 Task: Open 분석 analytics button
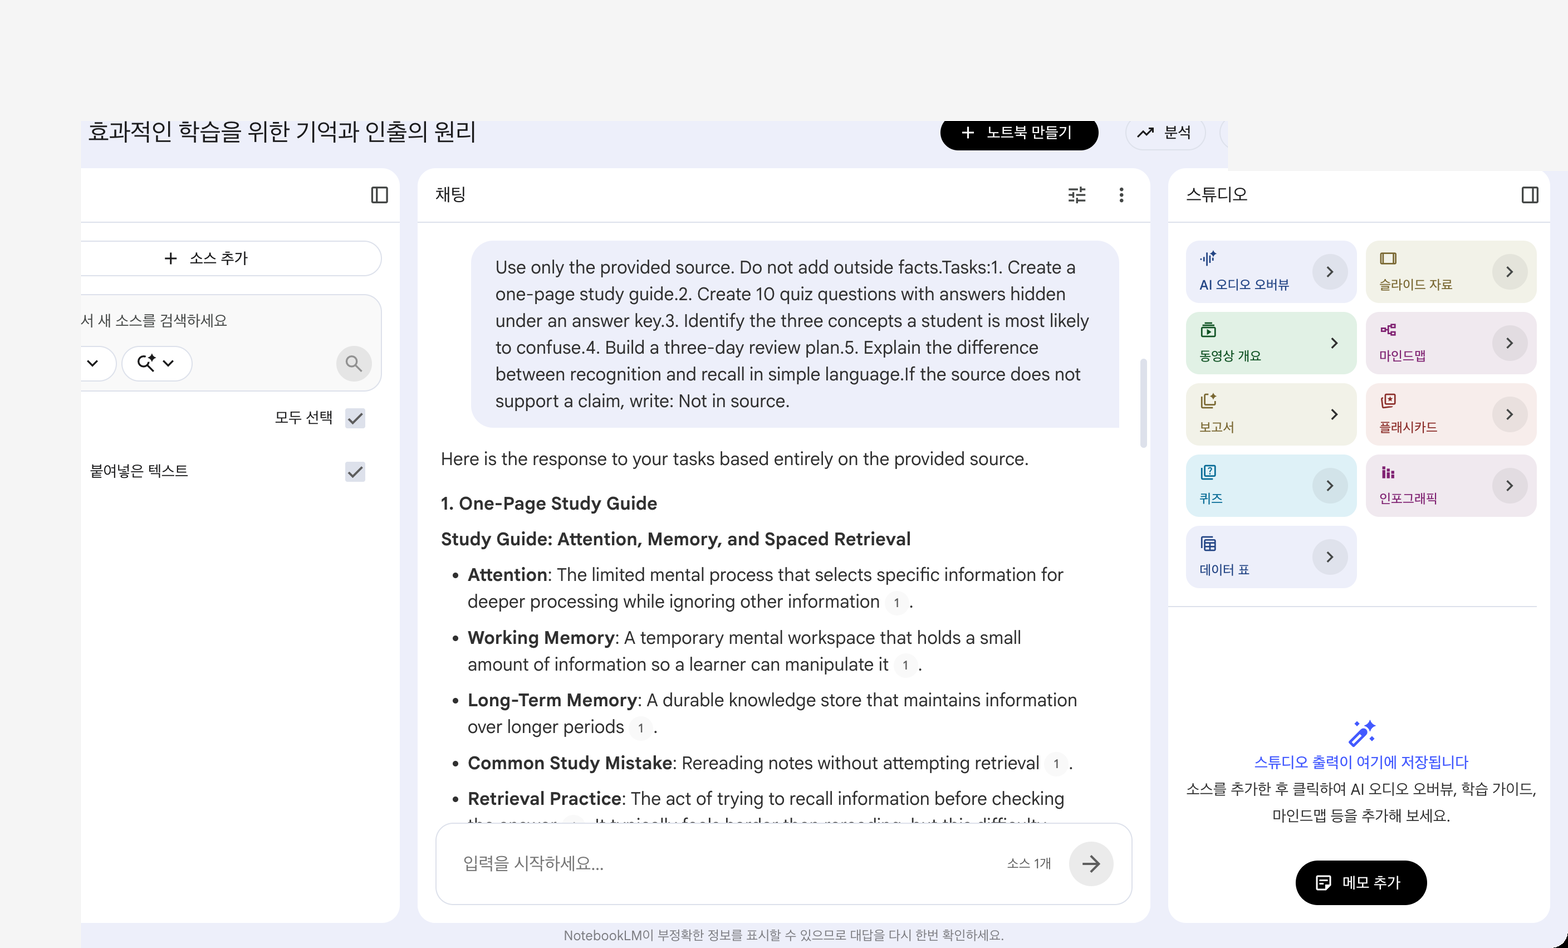click(1165, 133)
